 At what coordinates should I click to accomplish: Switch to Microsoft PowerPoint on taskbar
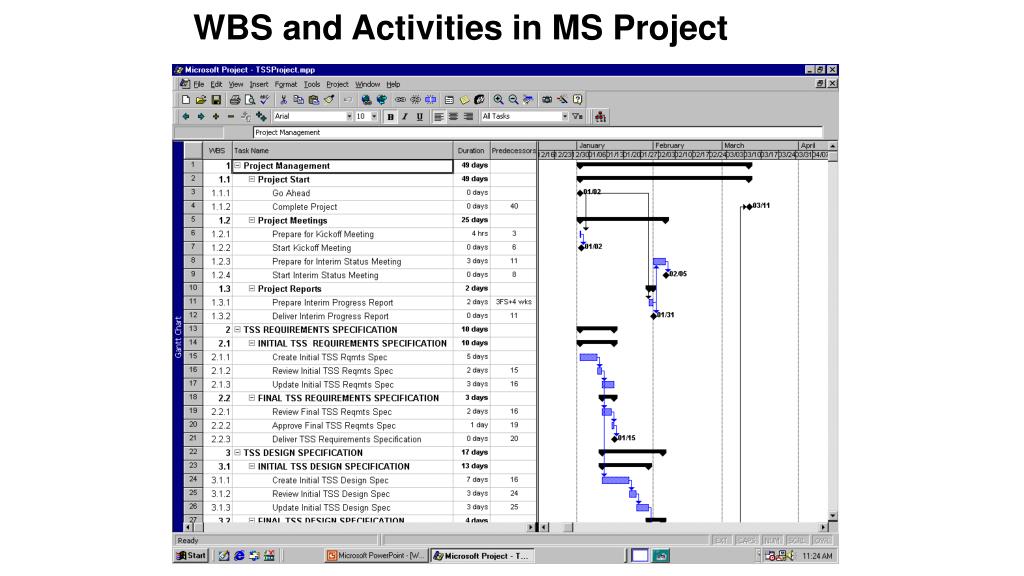(376, 556)
